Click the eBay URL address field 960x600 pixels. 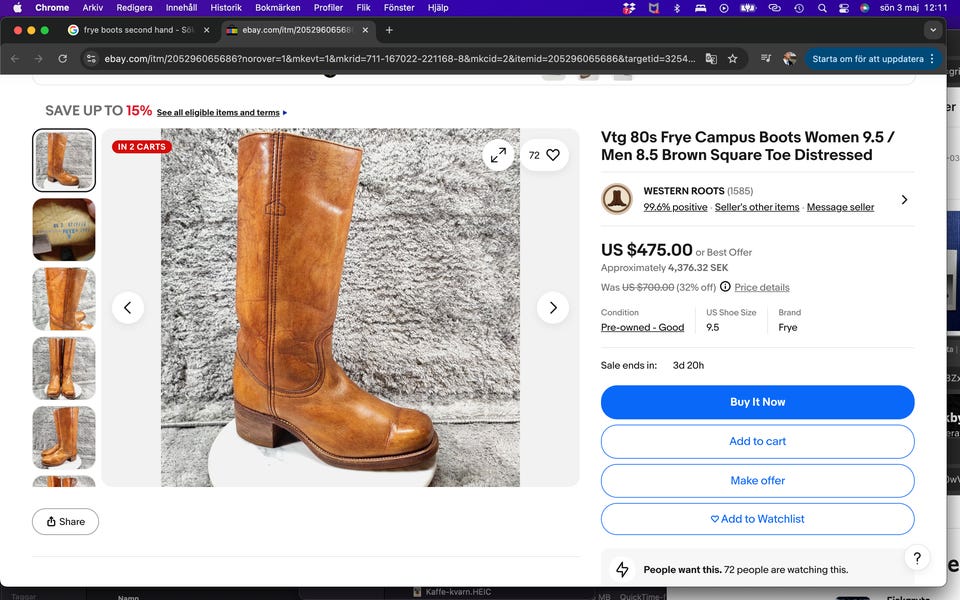[400, 59]
